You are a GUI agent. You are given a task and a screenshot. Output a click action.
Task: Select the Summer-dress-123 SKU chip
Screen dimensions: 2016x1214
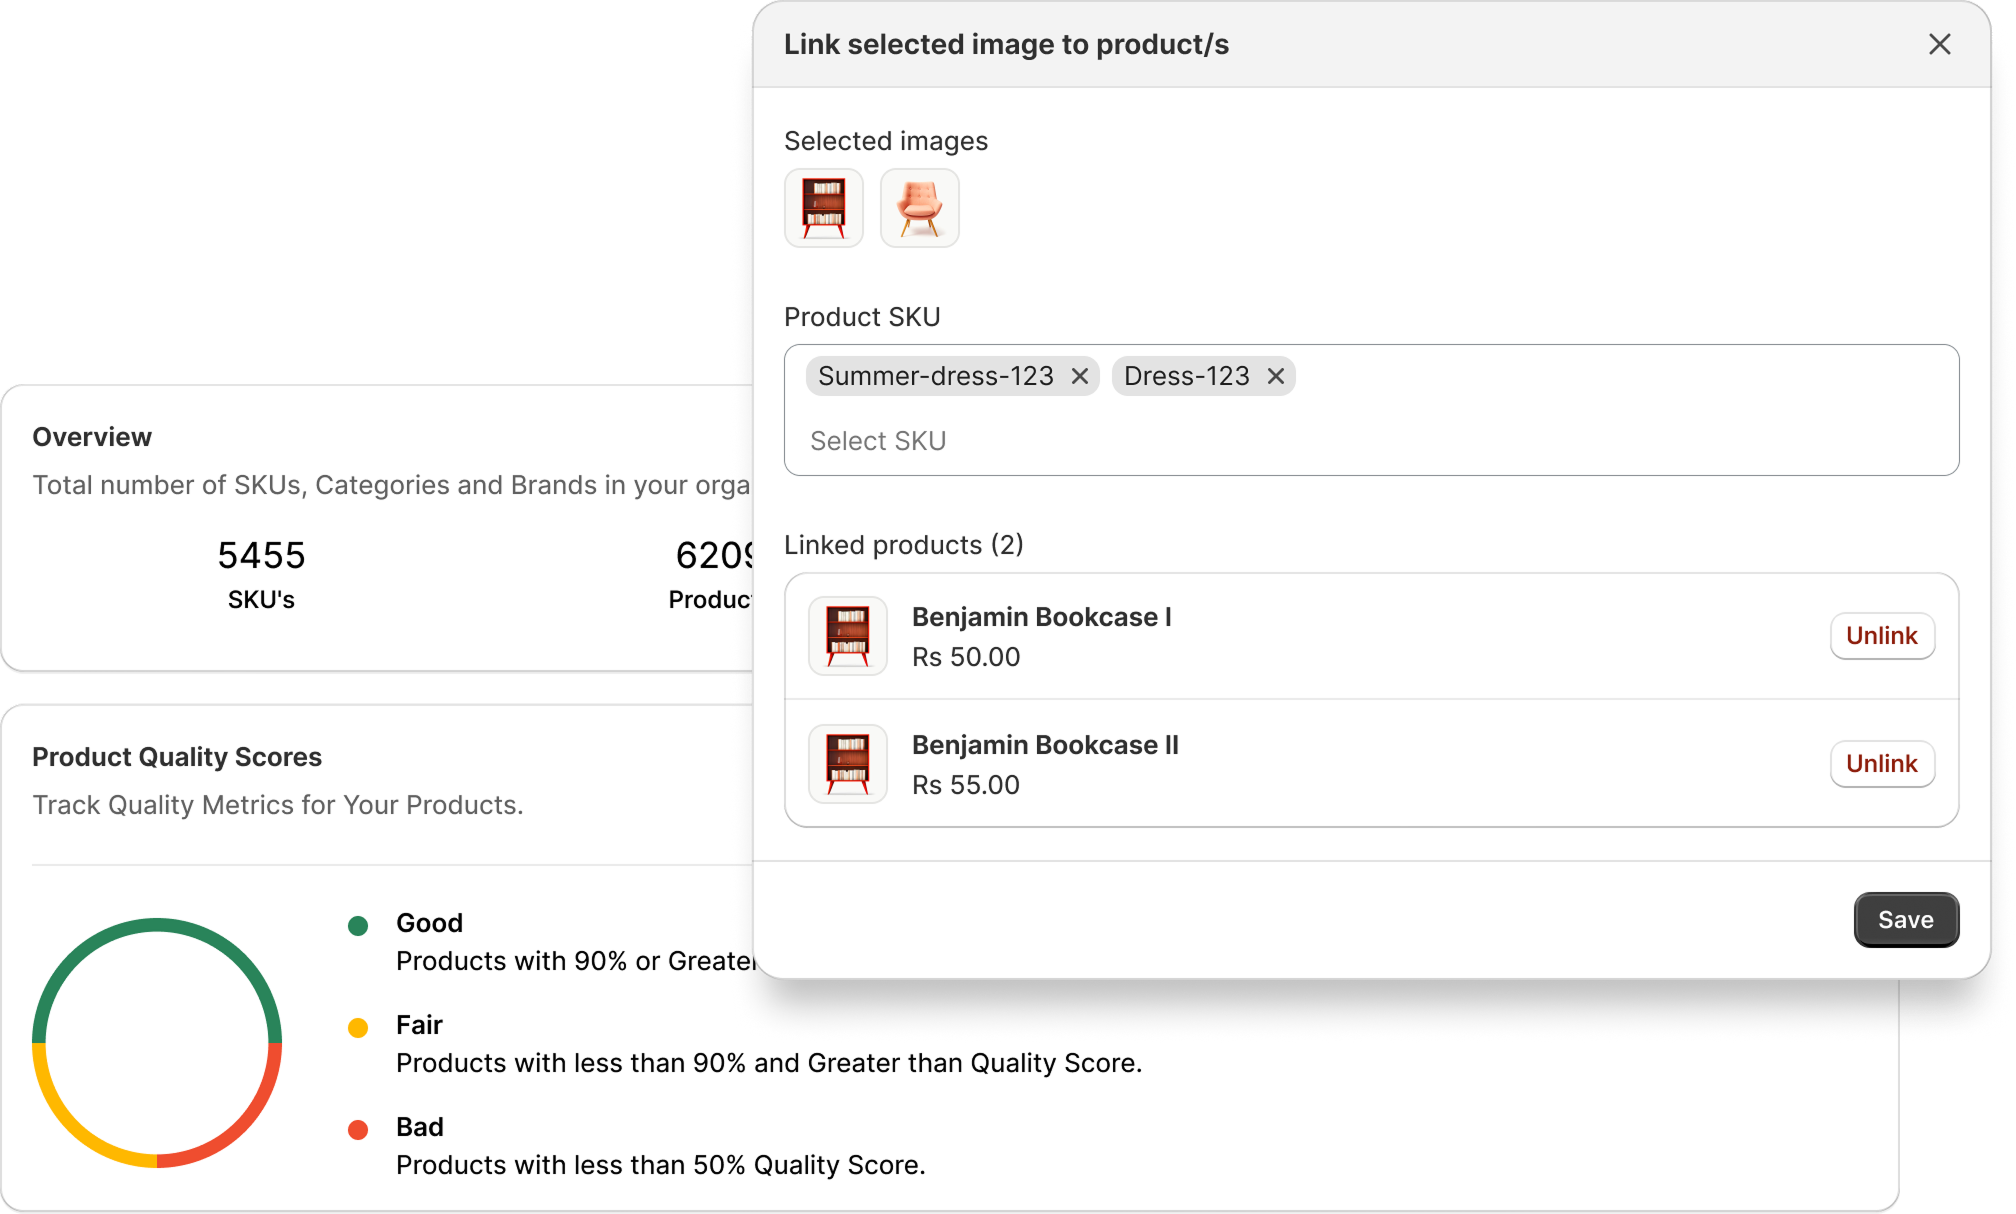pyautogui.click(x=935, y=376)
